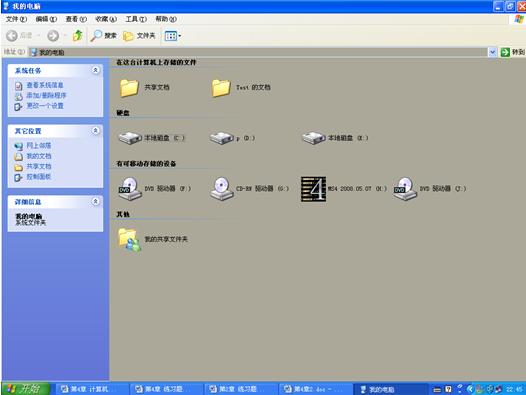
Task: Select the D: drive icon
Action: (221, 138)
